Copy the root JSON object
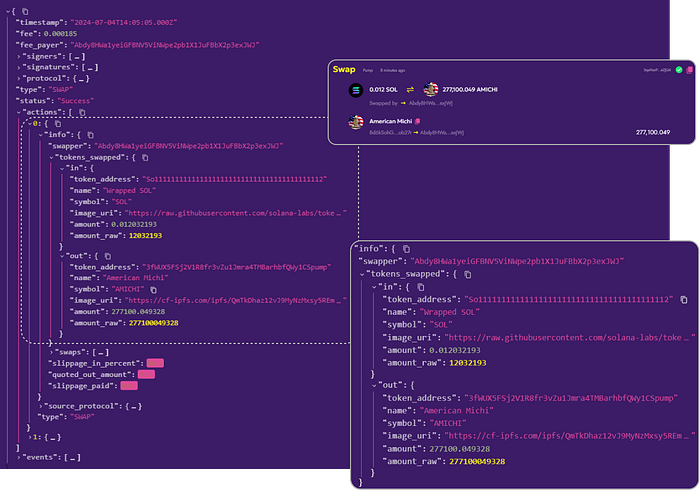The width and height of the screenshot is (700, 497). pyautogui.click(x=24, y=10)
